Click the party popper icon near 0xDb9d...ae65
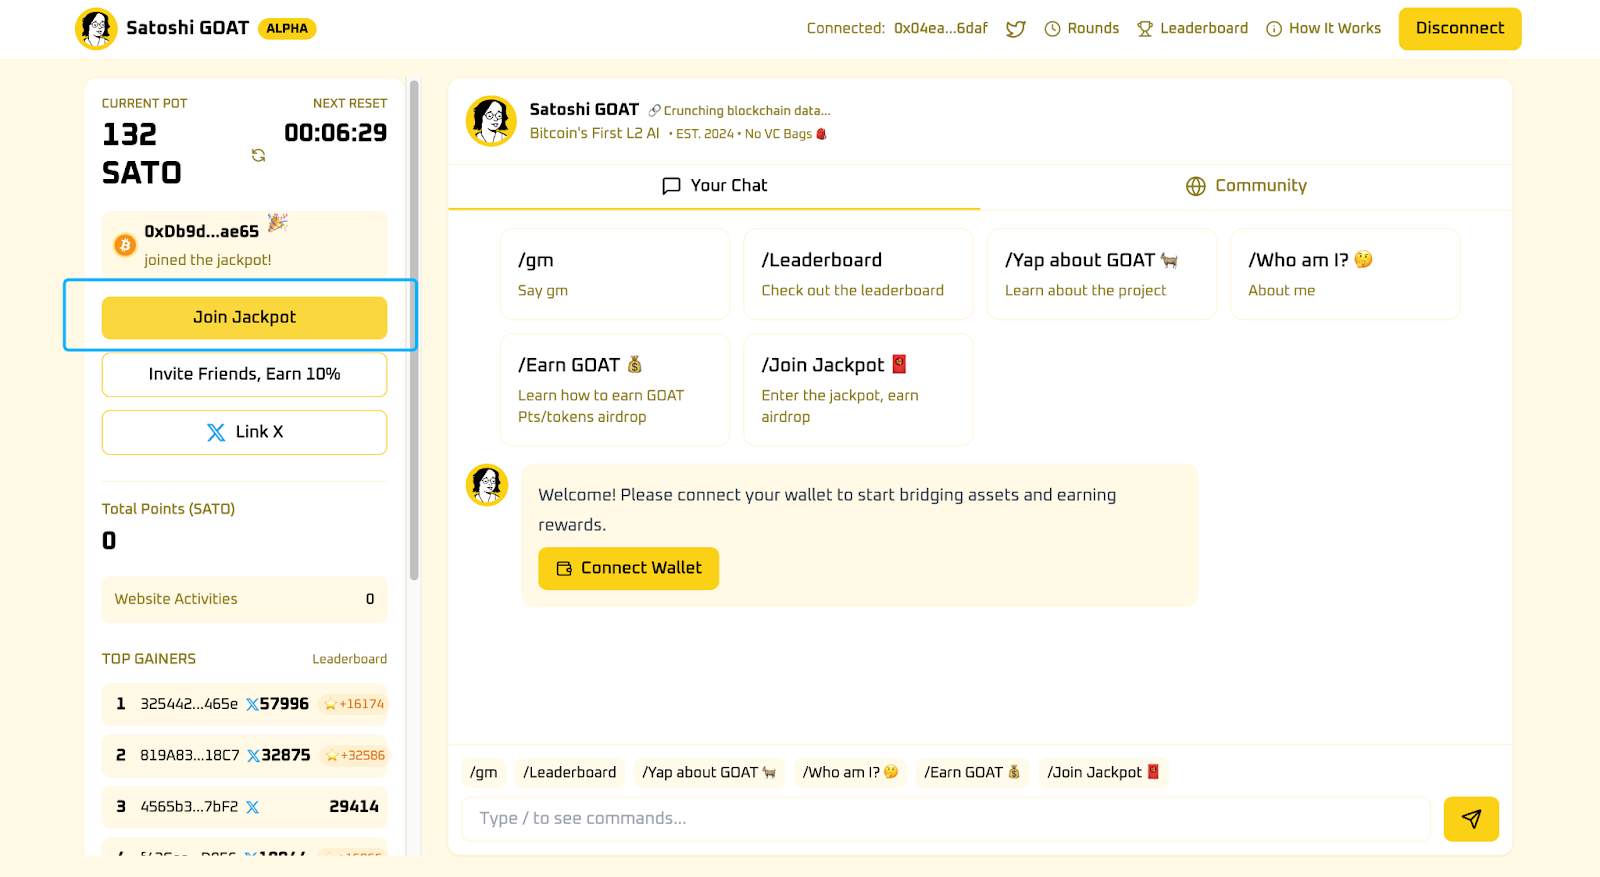This screenshot has width=1600, height=877. coord(277,222)
